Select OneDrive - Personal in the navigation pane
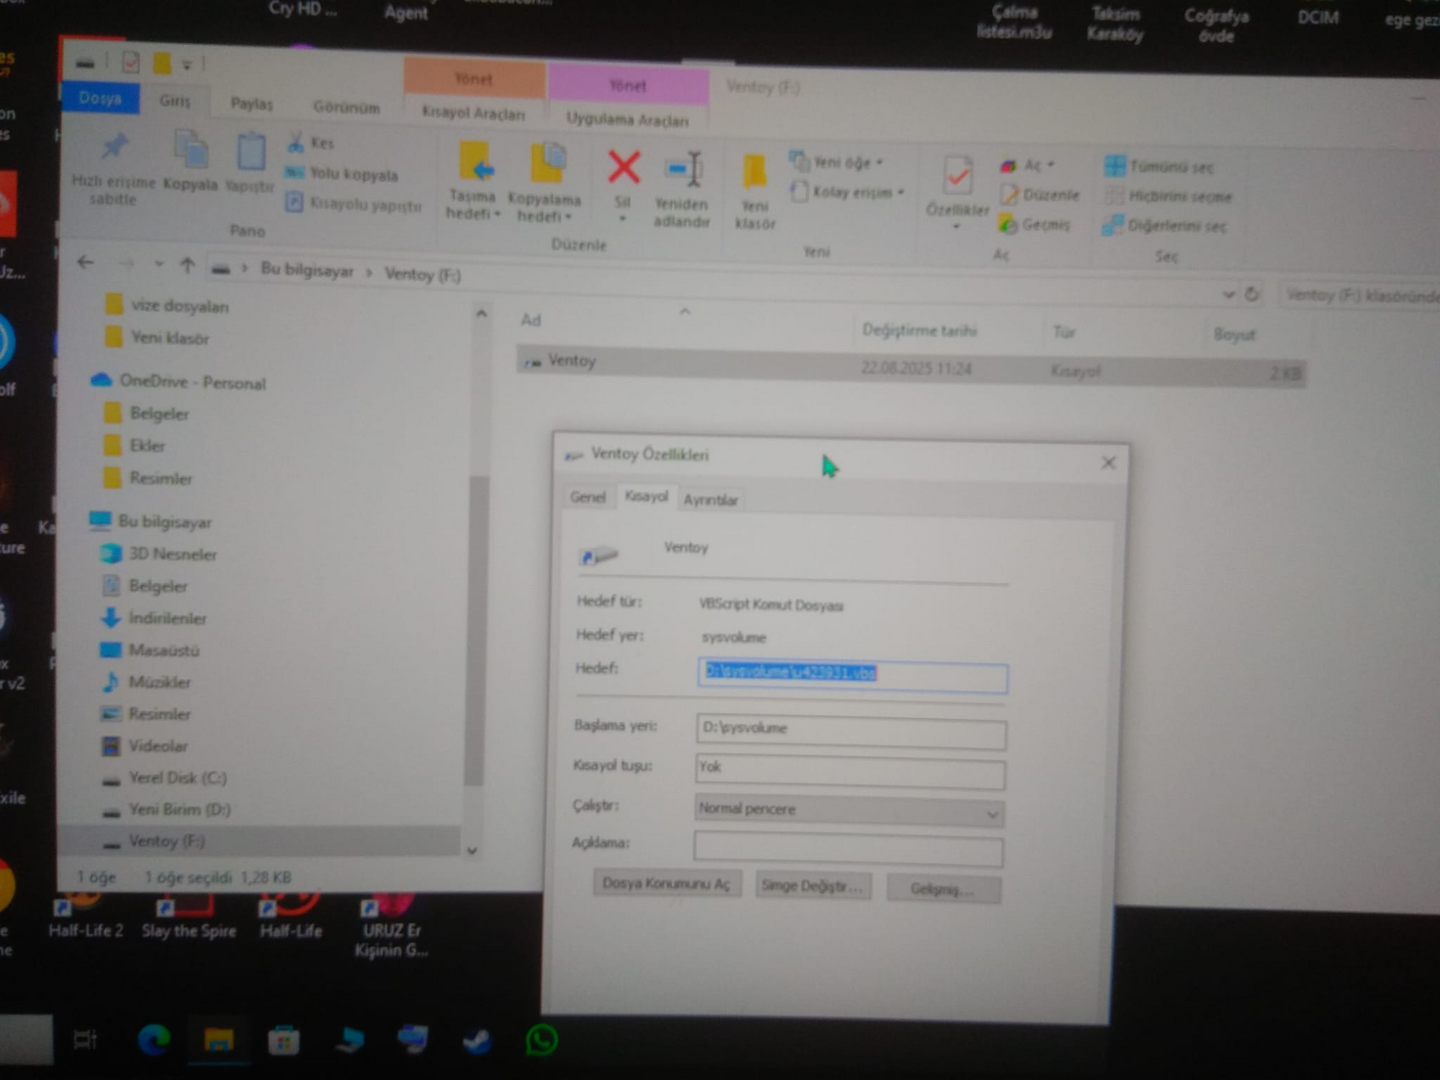Image resolution: width=1440 pixels, height=1080 pixels. coord(180,381)
